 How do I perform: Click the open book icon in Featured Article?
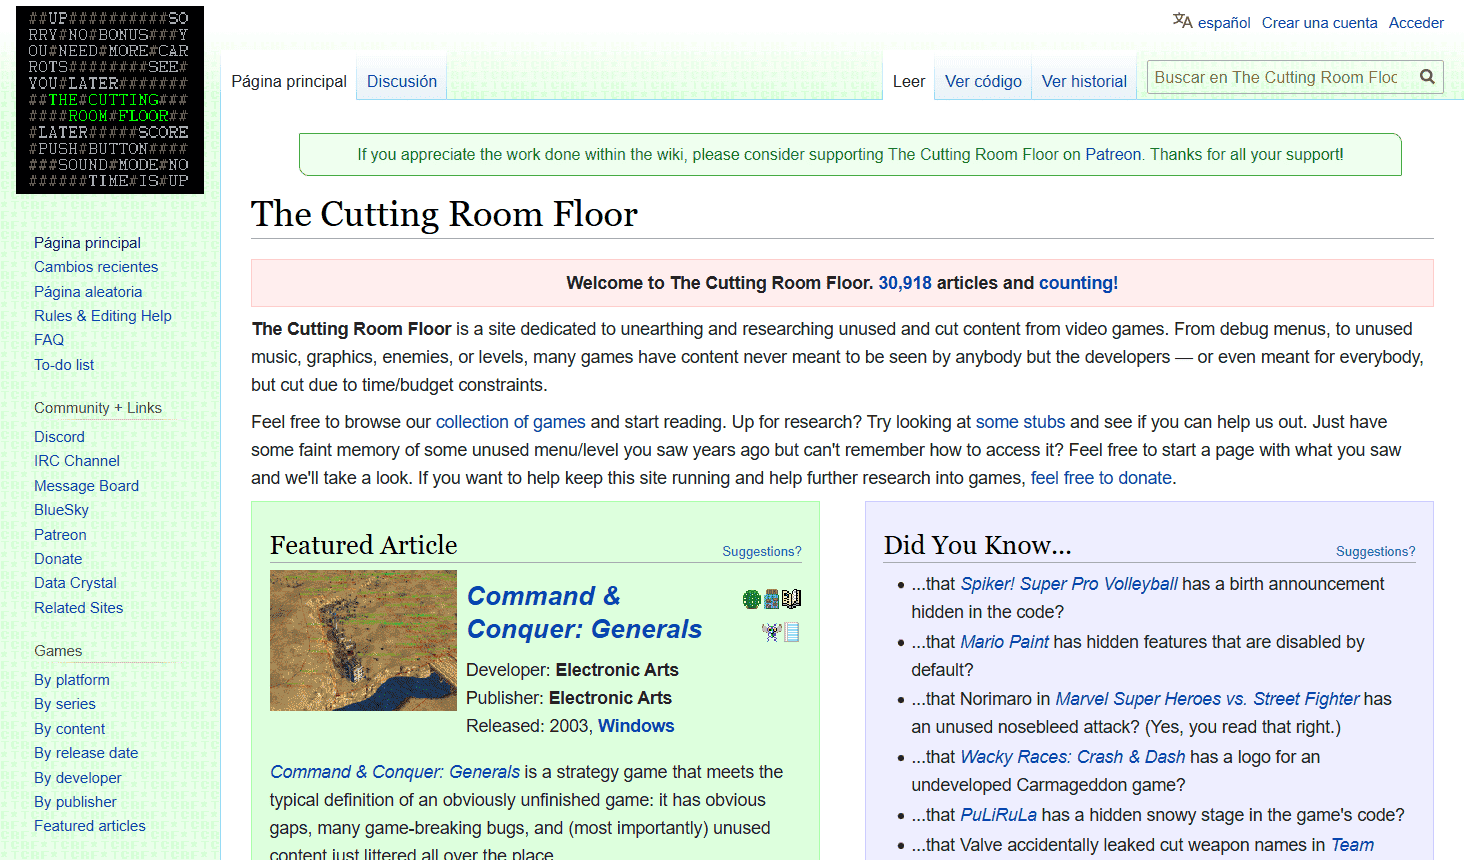point(792,599)
